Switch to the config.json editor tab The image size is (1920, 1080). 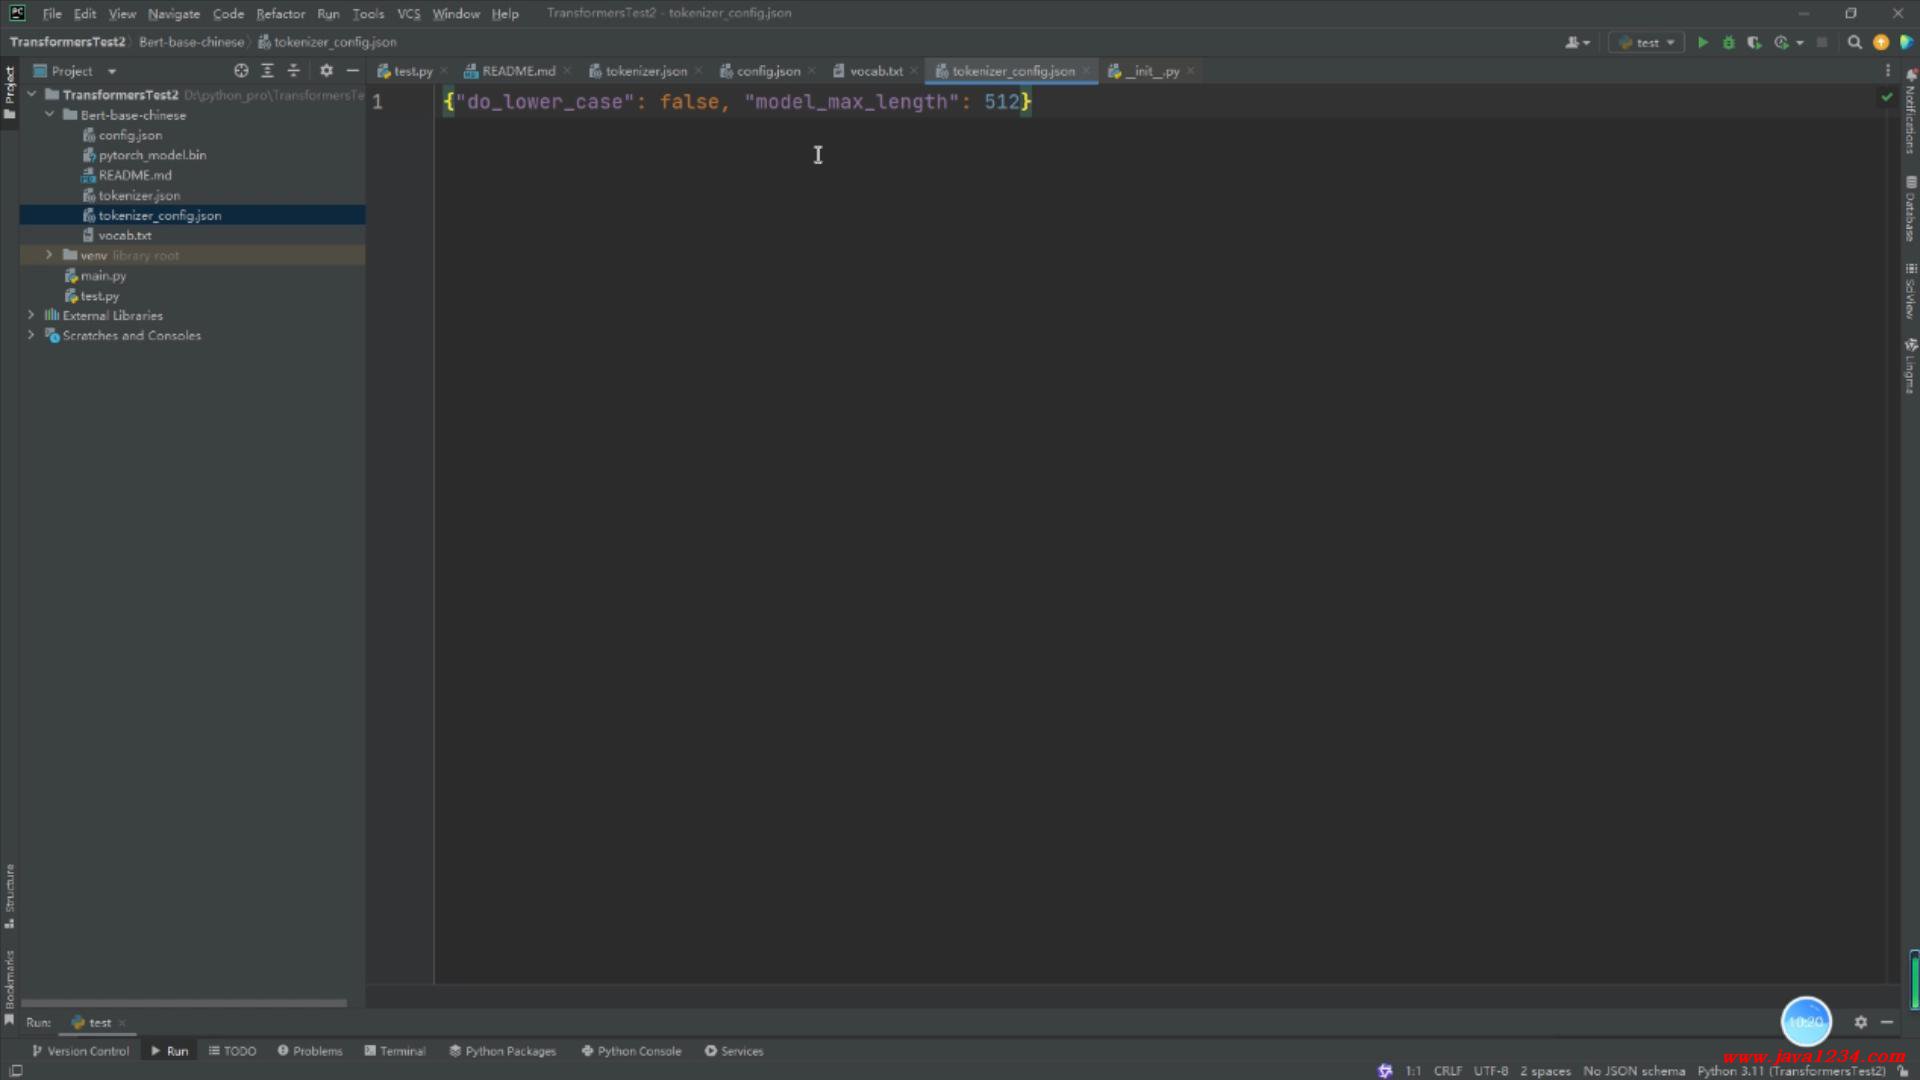(767, 71)
